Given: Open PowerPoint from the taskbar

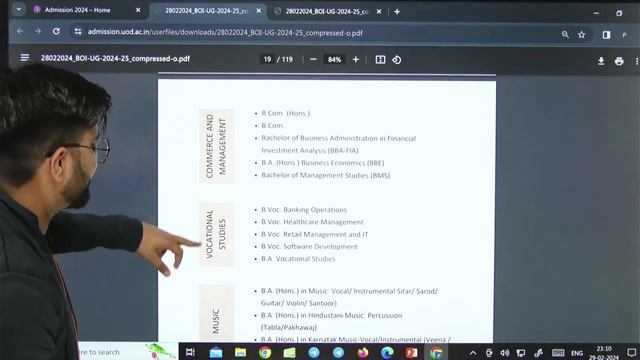Looking at the screenshot, I should [411, 352].
